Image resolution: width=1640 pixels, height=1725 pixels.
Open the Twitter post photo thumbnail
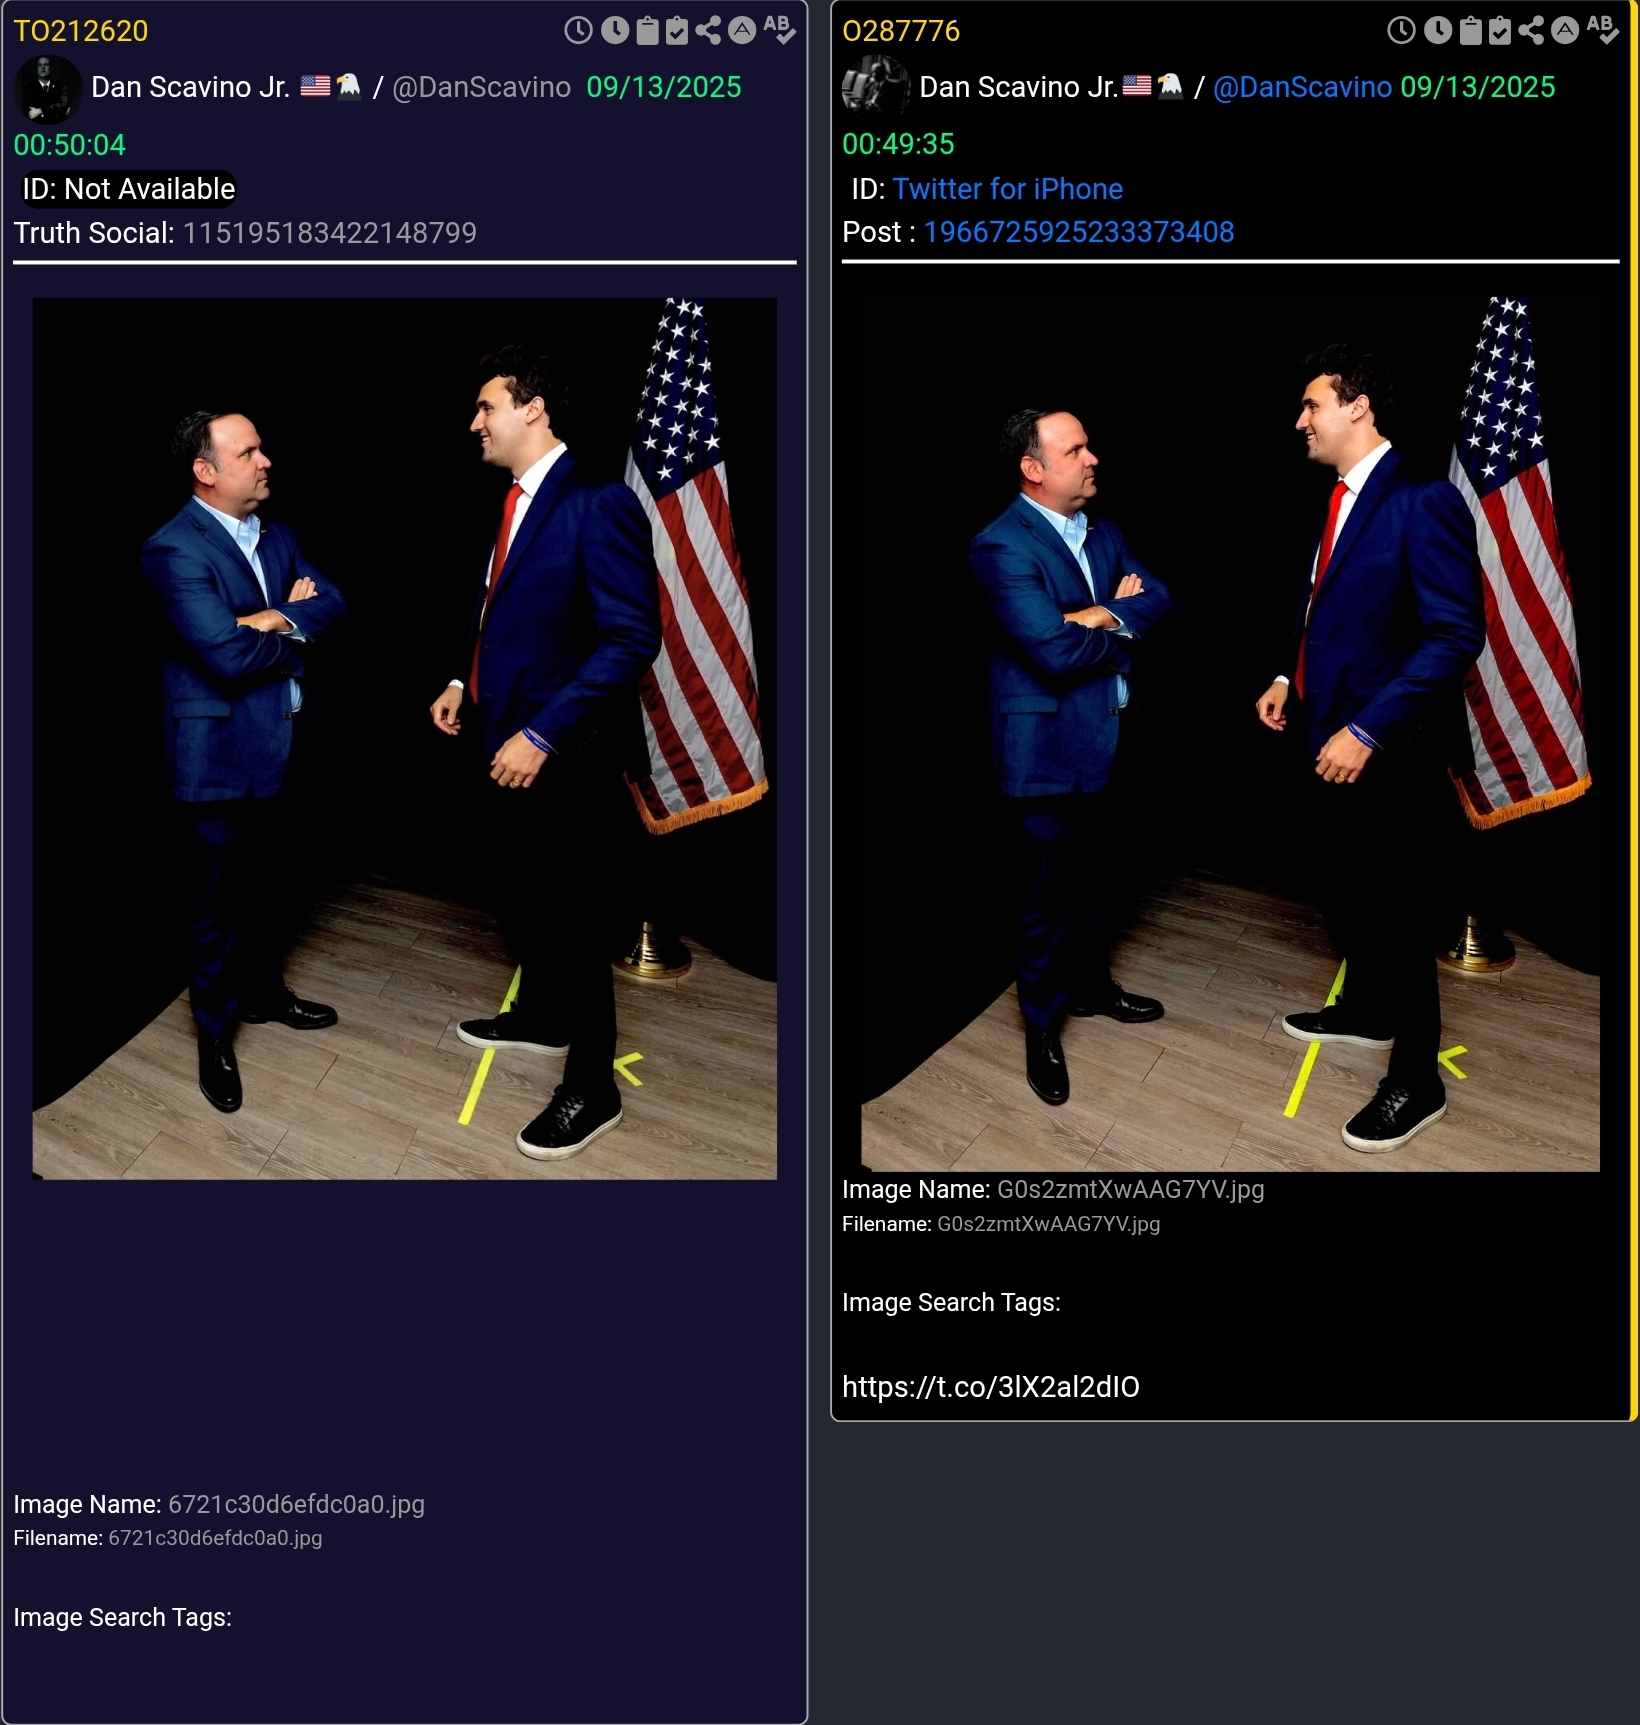1230,733
